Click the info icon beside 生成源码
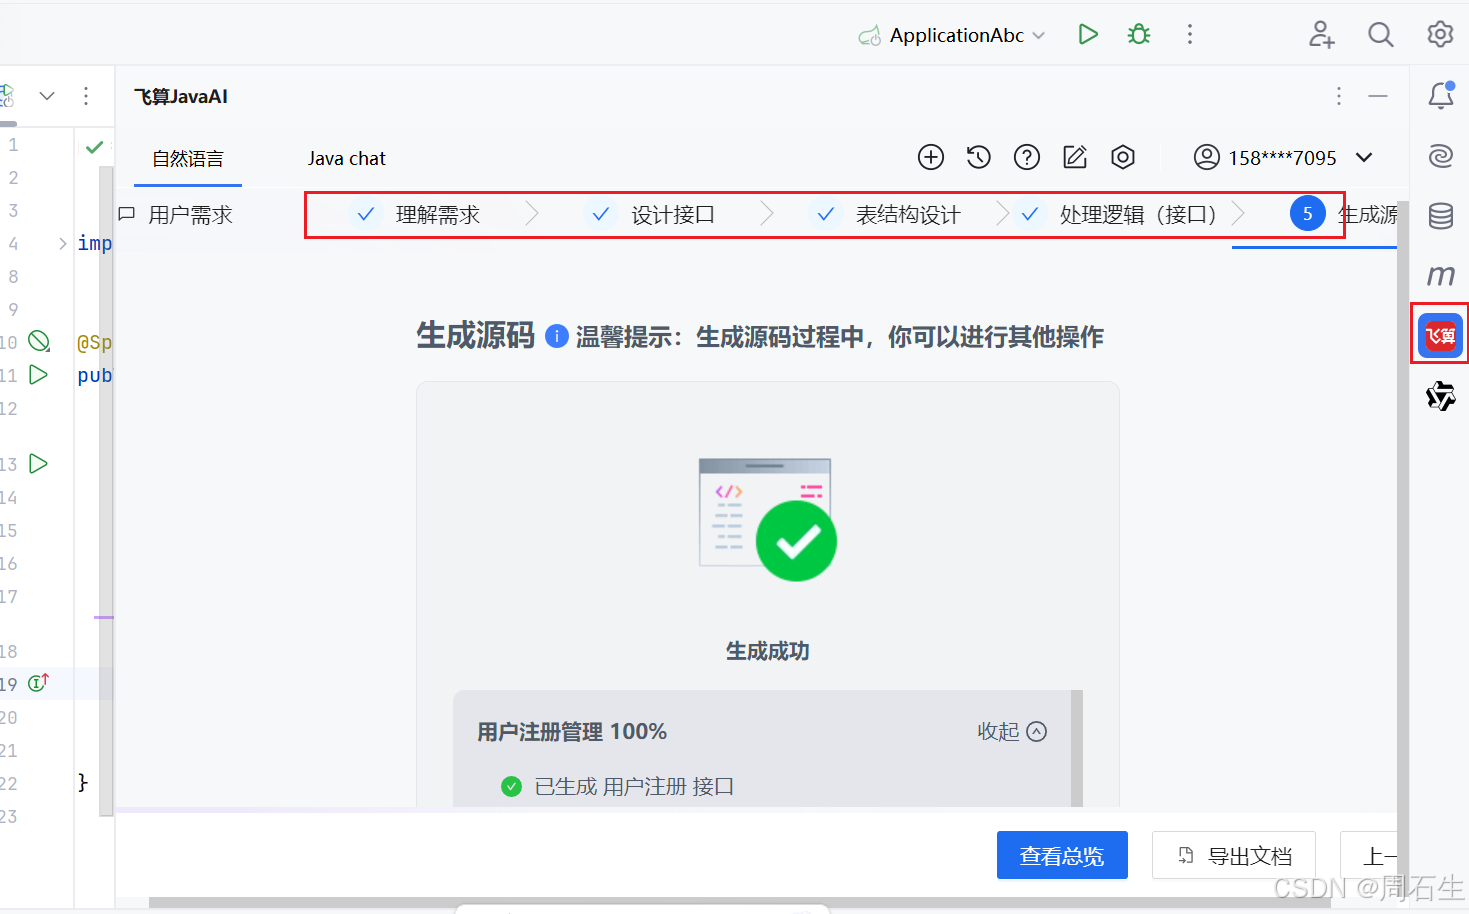This screenshot has height=914, width=1469. pyautogui.click(x=557, y=337)
